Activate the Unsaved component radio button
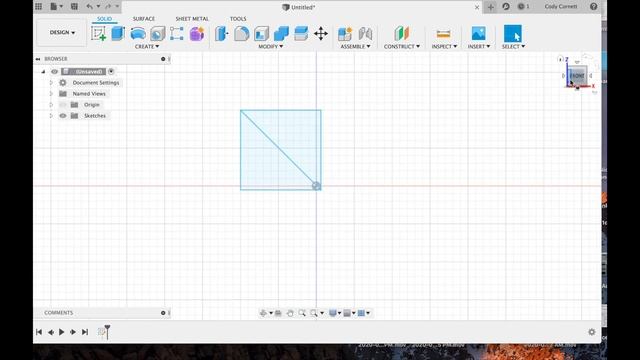Viewport: 640px width, 360px height. 111,71
